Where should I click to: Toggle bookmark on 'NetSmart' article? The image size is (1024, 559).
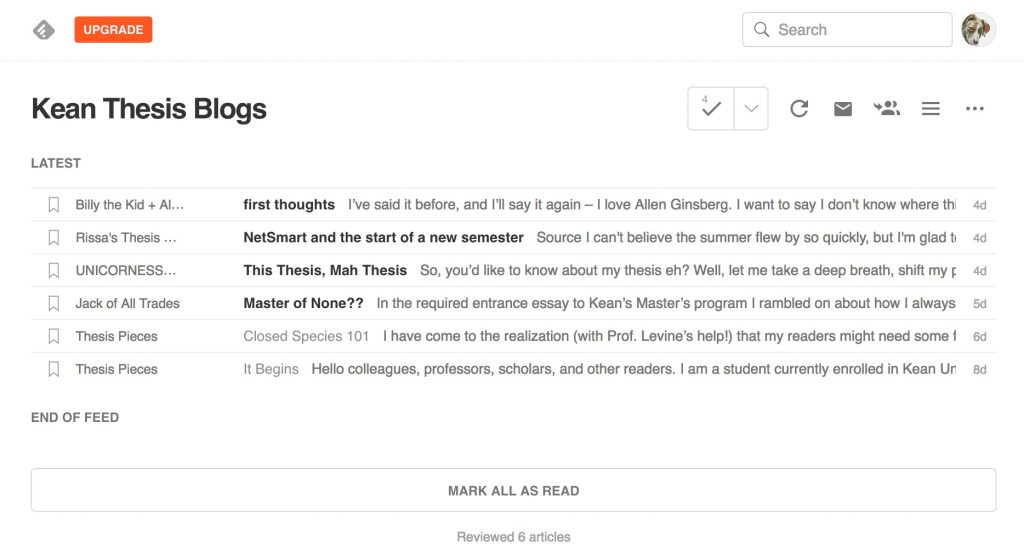click(54, 238)
